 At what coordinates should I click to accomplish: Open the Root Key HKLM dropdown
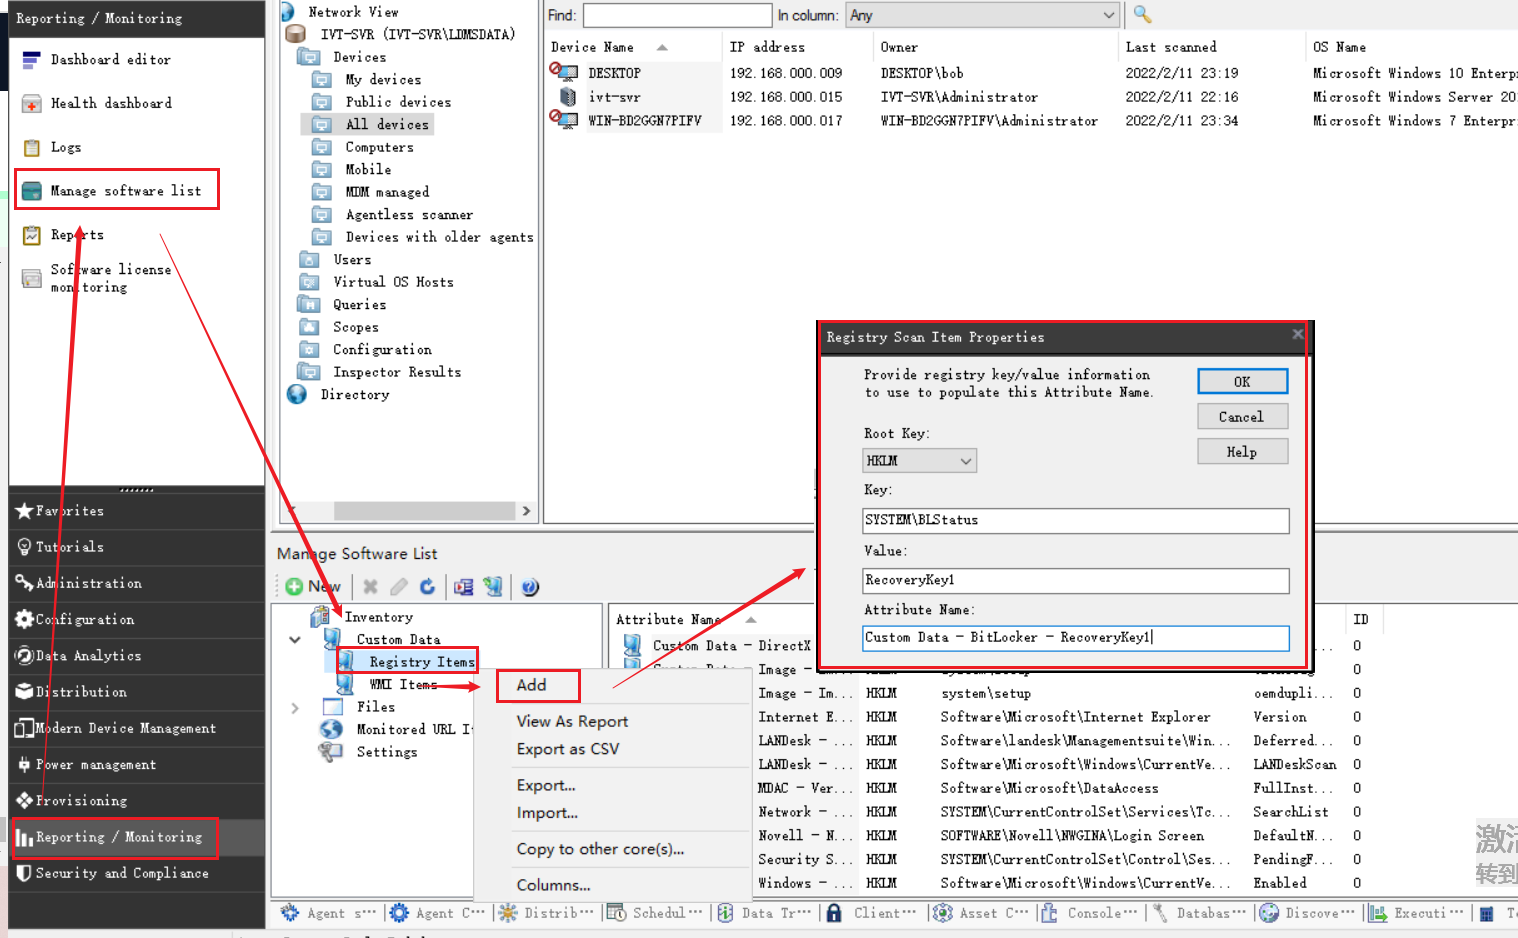coord(918,461)
